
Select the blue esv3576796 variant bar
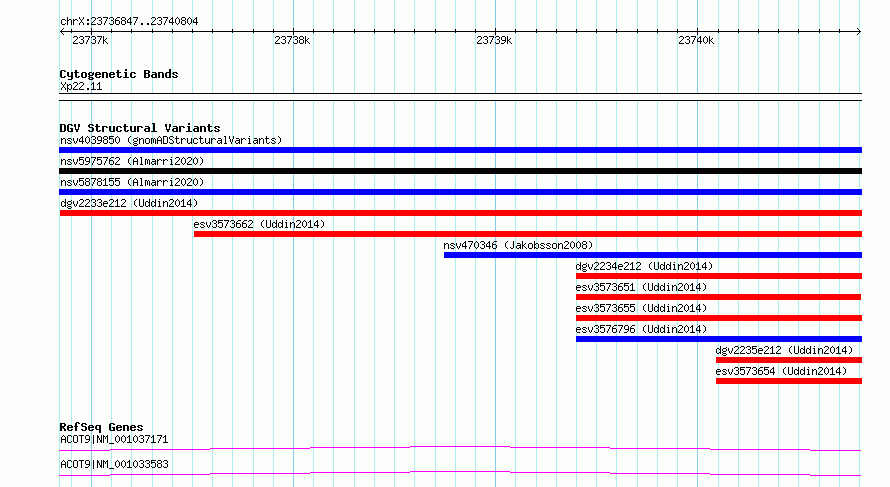point(719,339)
